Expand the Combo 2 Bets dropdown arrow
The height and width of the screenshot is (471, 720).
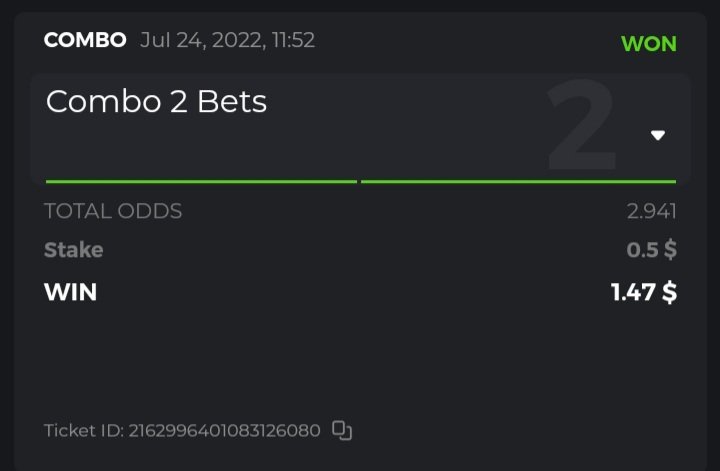click(658, 135)
